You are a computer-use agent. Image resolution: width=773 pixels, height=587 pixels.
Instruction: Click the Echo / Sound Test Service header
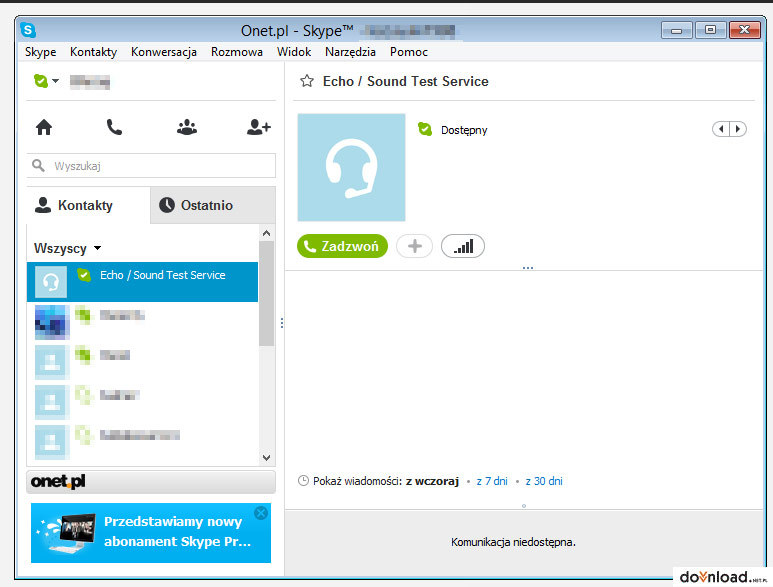click(x=406, y=81)
